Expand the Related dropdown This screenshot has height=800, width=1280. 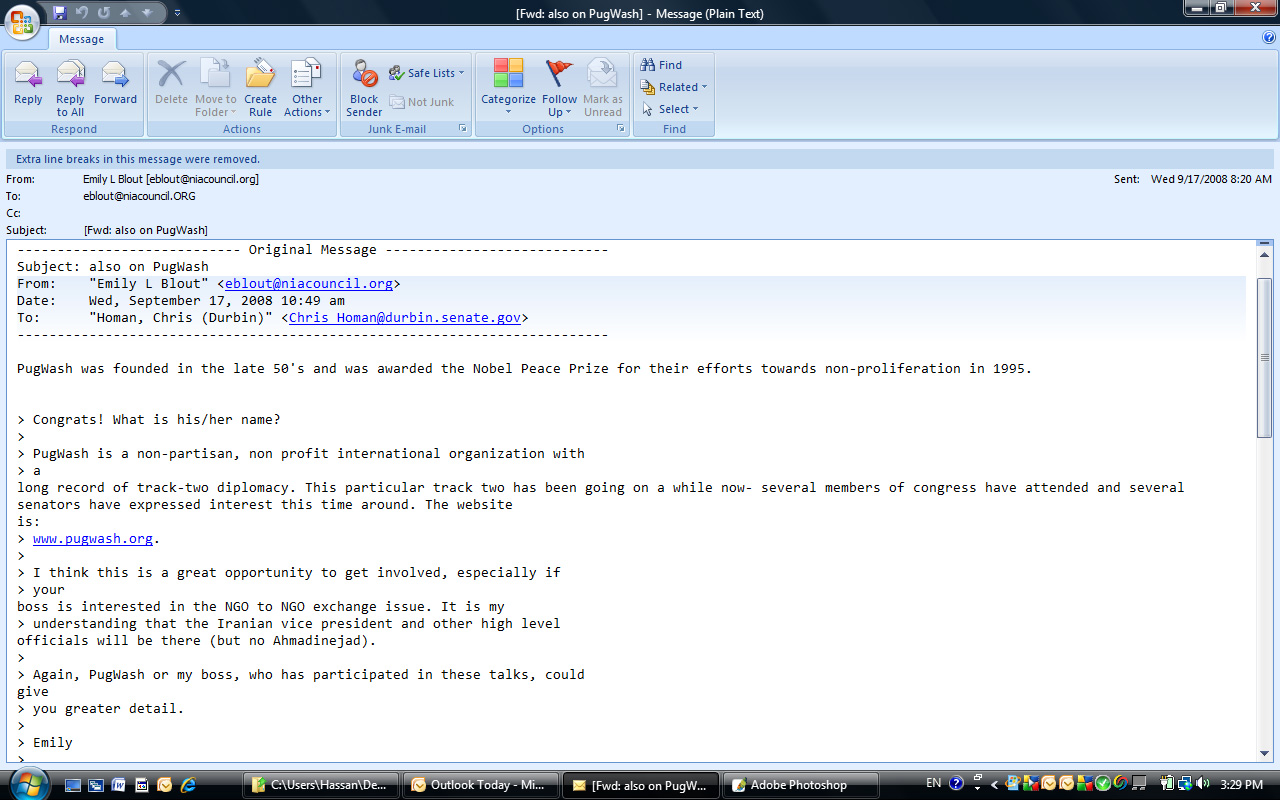[675, 87]
